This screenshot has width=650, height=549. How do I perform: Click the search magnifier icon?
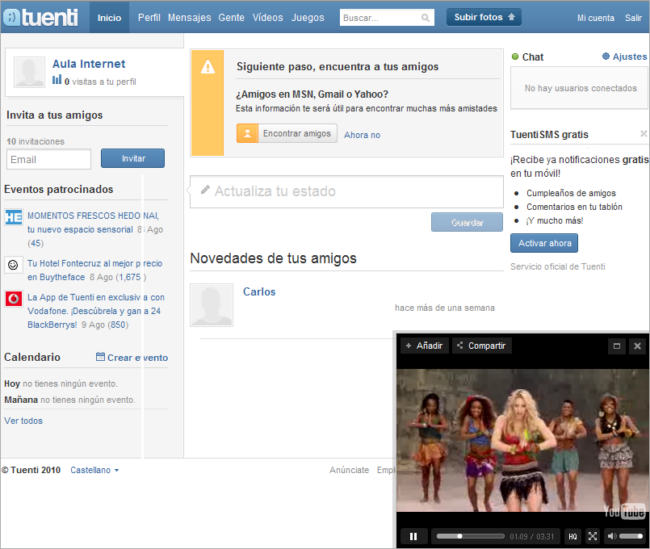click(425, 18)
